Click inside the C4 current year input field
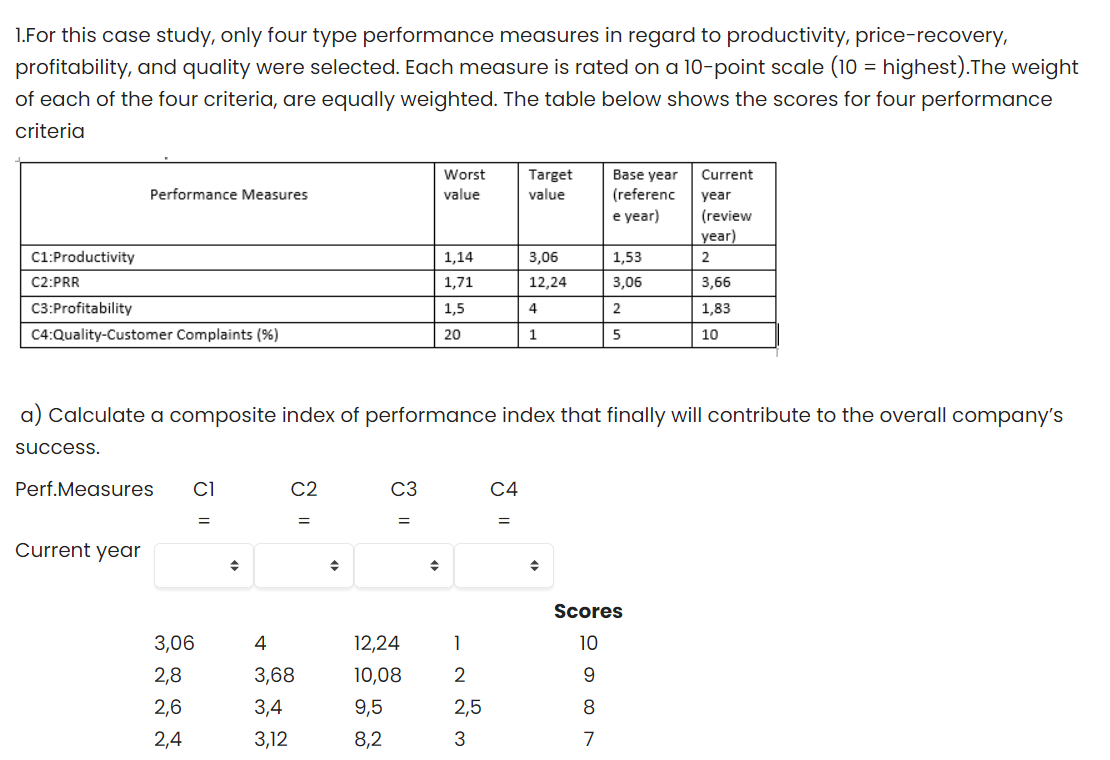This screenshot has width=1110, height=760. click(495, 565)
